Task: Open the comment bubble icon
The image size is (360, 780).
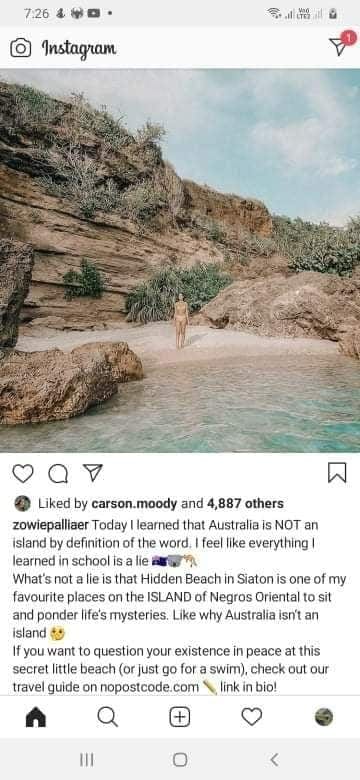Action: click(x=58, y=474)
